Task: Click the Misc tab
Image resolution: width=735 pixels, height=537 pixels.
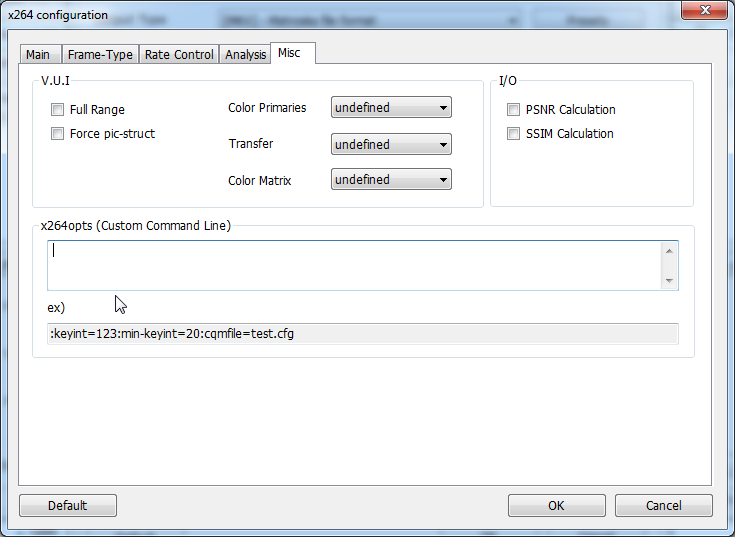Action: (292, 53)
